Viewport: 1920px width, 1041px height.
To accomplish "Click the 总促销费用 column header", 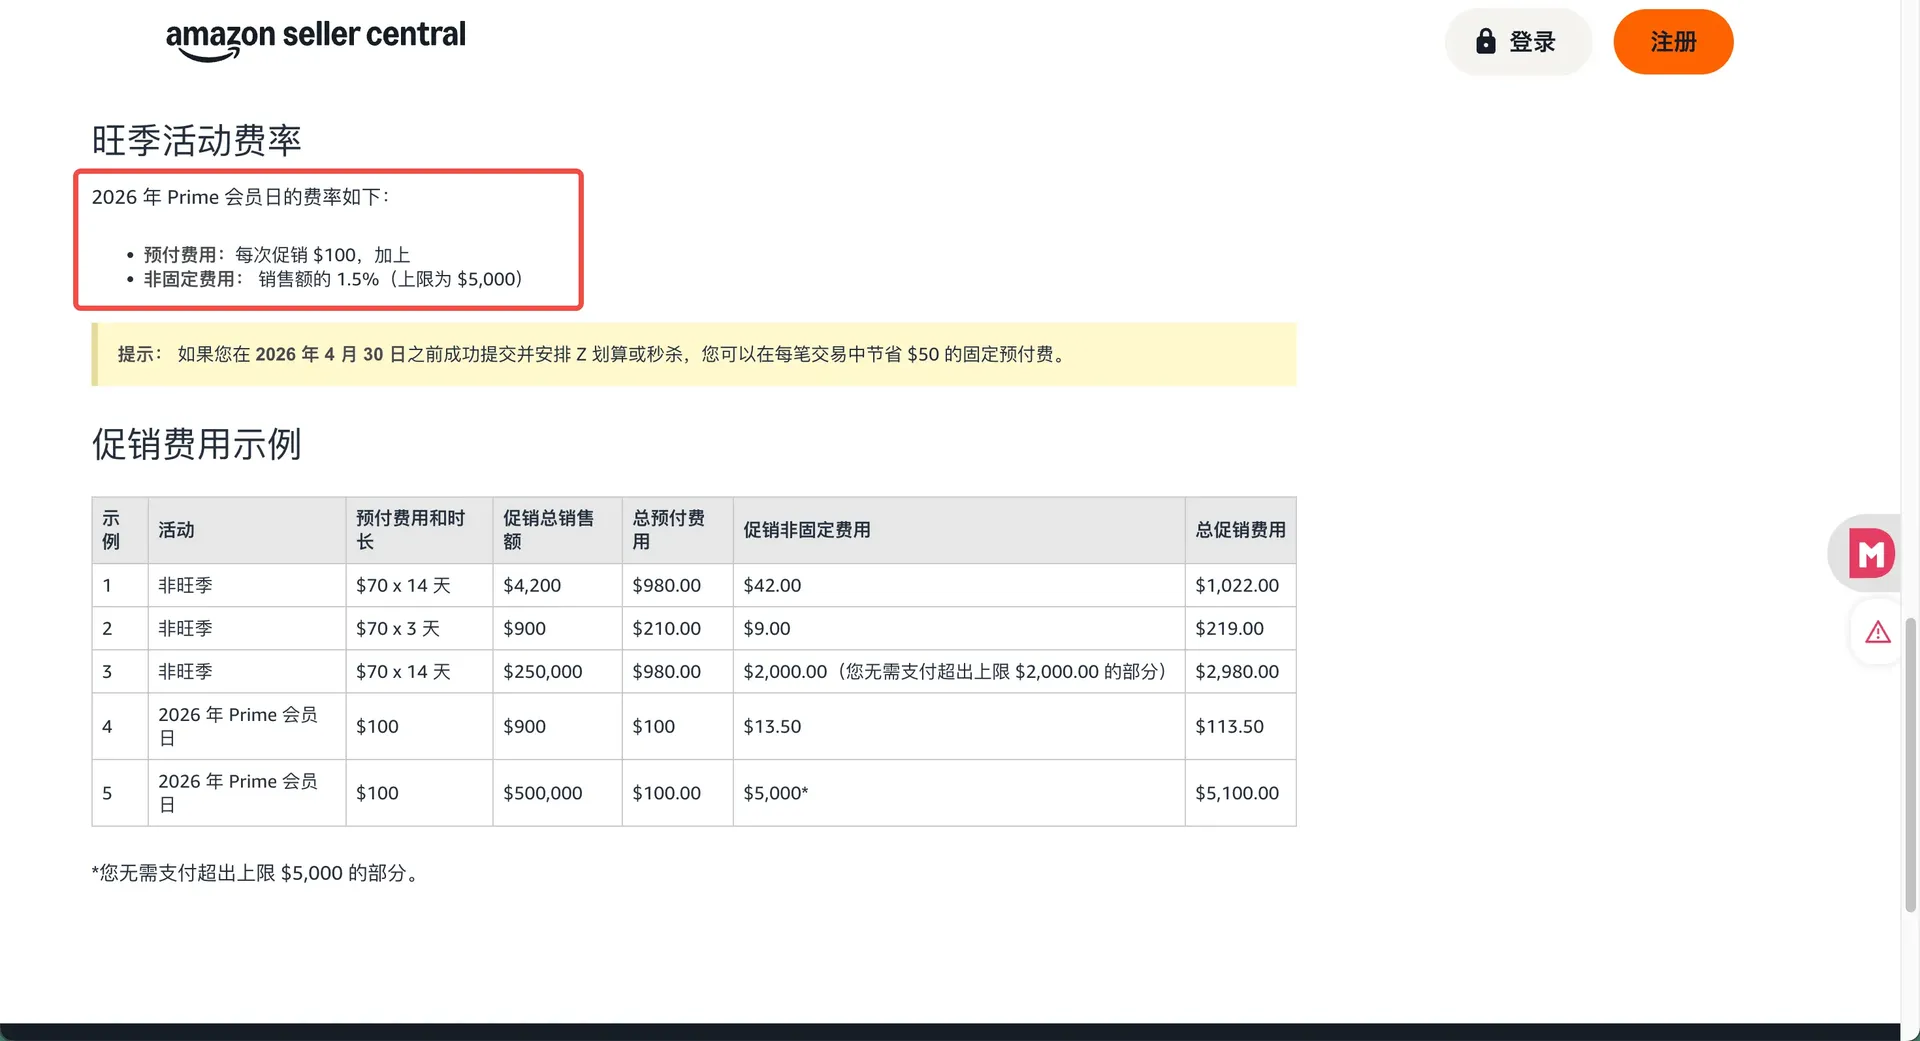I will point(1240,530).
